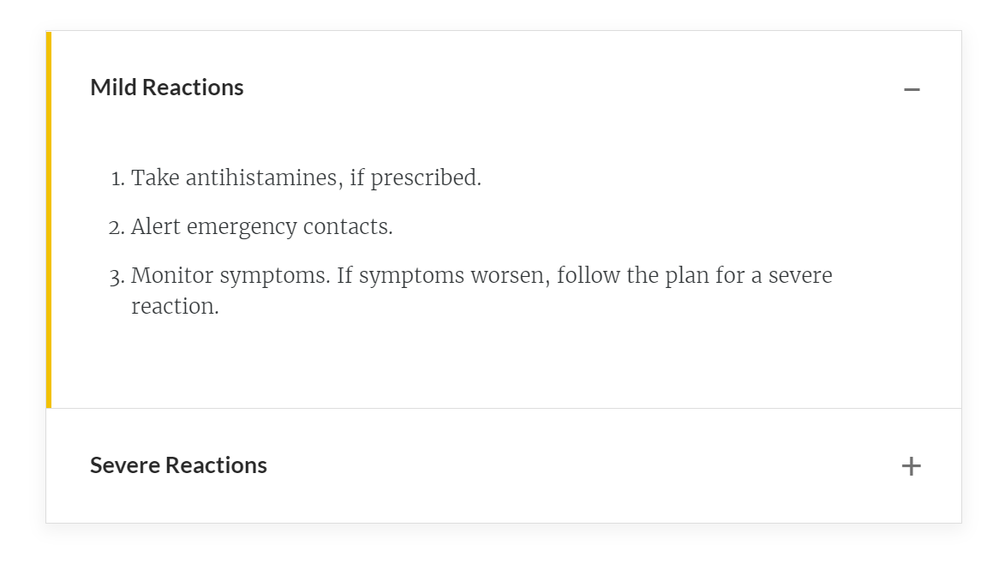Collapse Mild Reactions using the minus icon

tap(911, 90)
